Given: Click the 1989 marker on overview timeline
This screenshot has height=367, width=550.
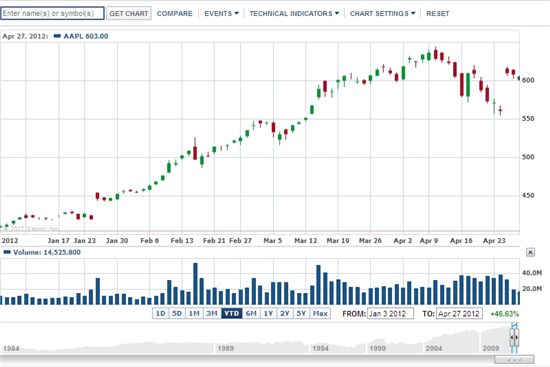Looking at the screenshot, I should point(225,348).
